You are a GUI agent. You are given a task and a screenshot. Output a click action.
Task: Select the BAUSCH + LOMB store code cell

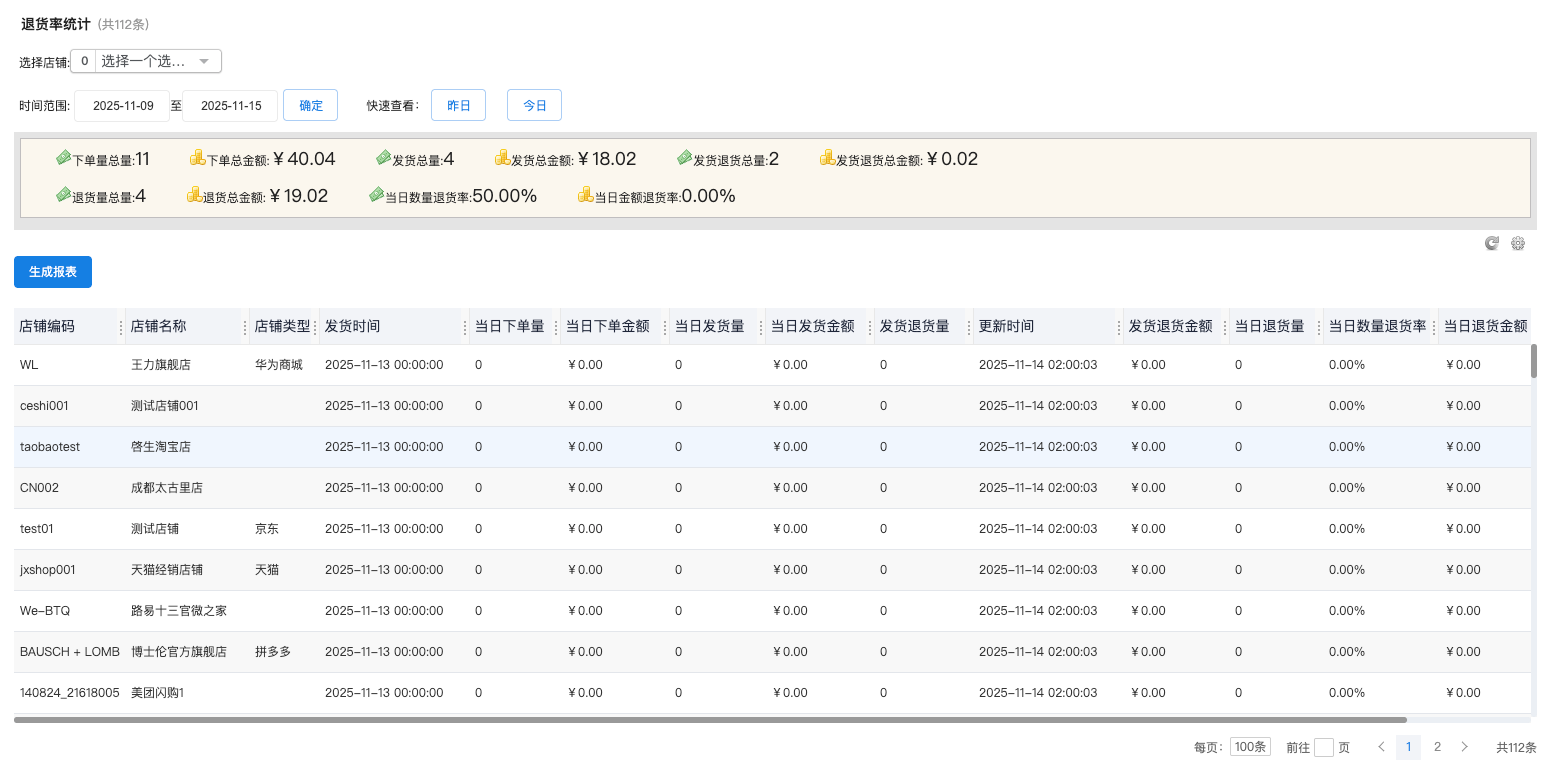tap(70, 652)
